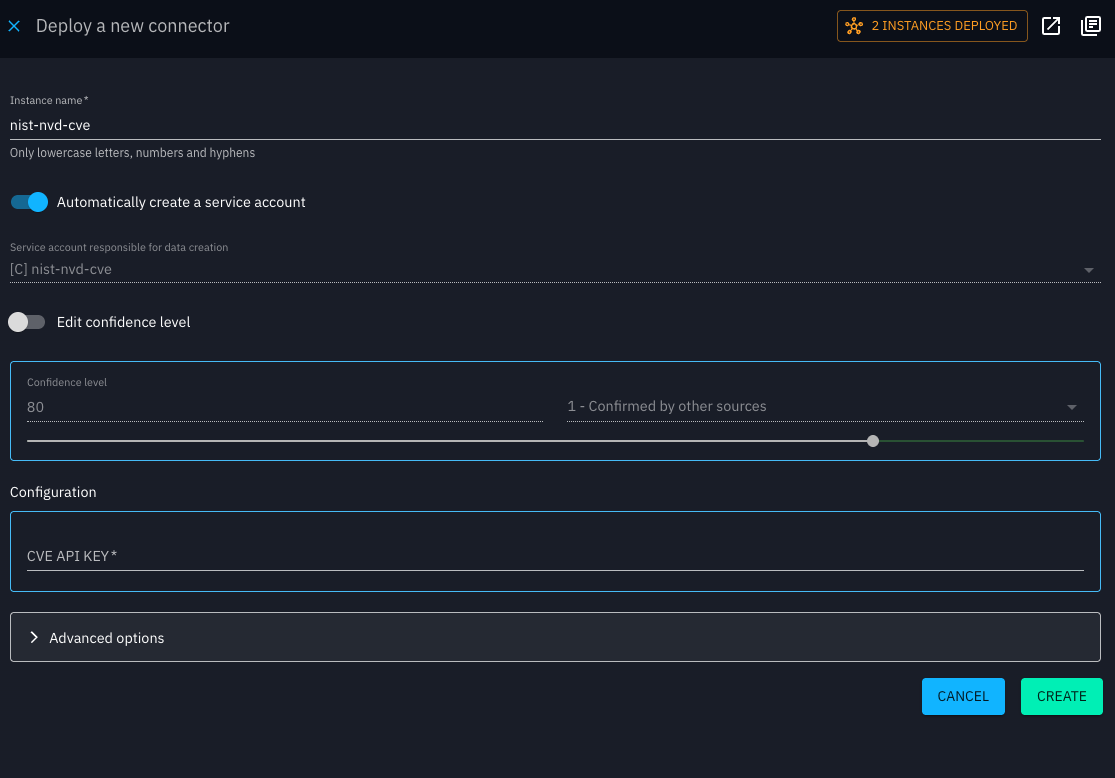Viewport: 1115px width, 778px height.
Task: Click the hub icon in the instances deployed badge
Action: coord(854,26)
